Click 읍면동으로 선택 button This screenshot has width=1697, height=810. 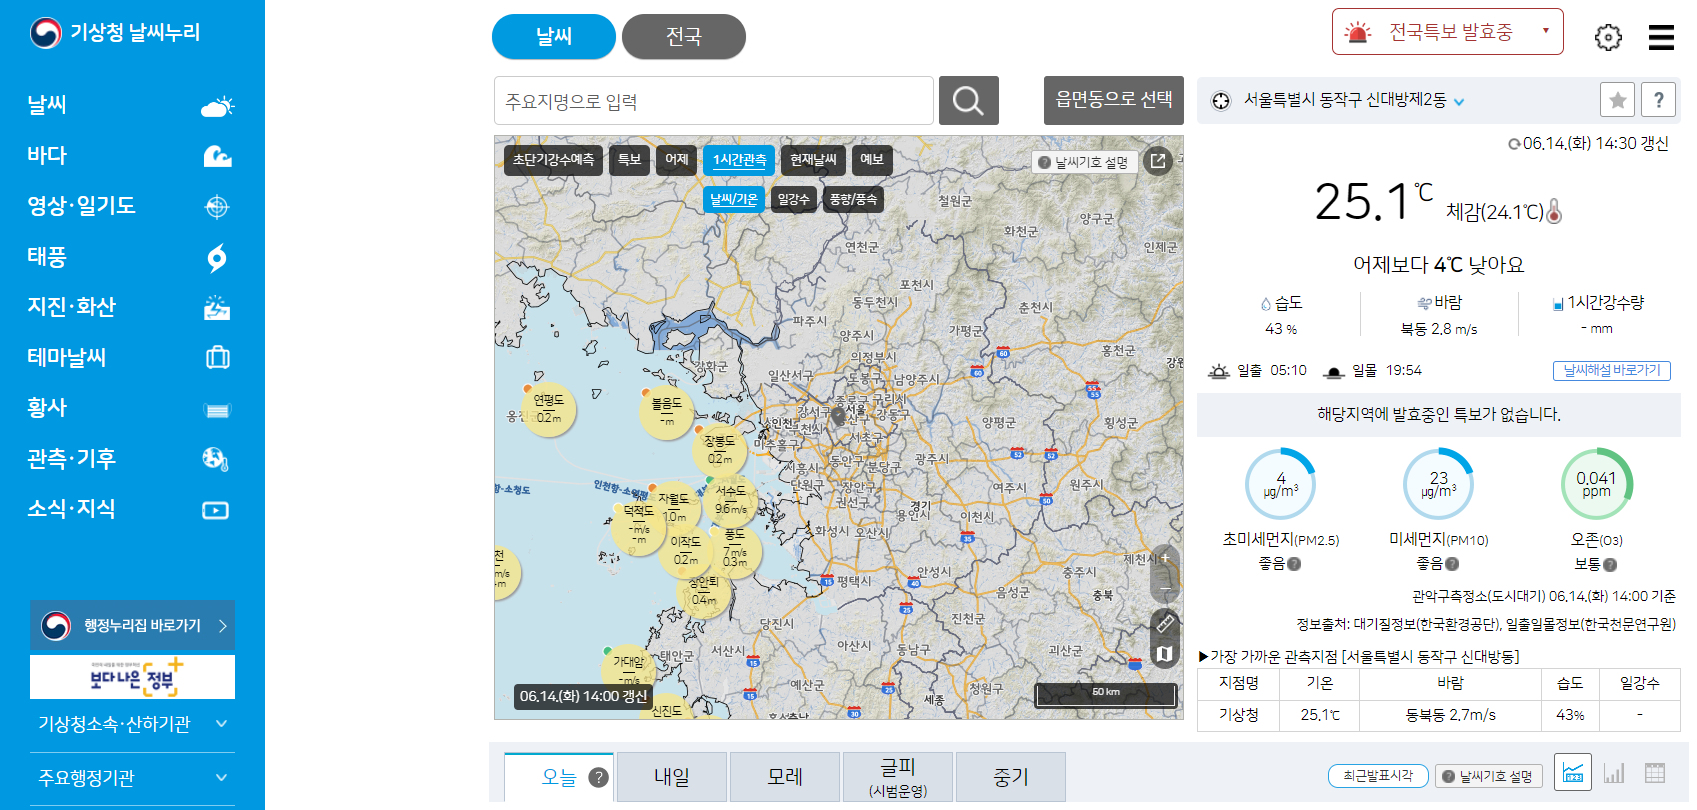[1114, 100]
